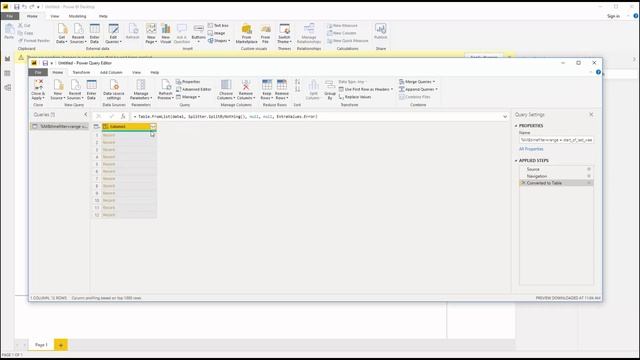Open Navigation step settings gear

click(589, 176)
